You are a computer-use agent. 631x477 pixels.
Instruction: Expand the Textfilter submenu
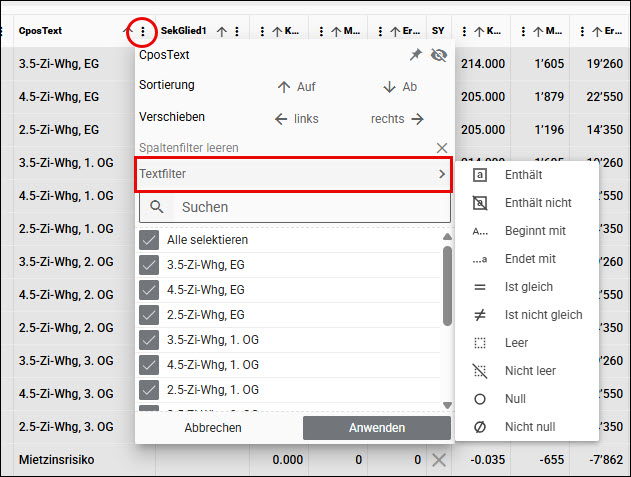(x=293, y=174)
